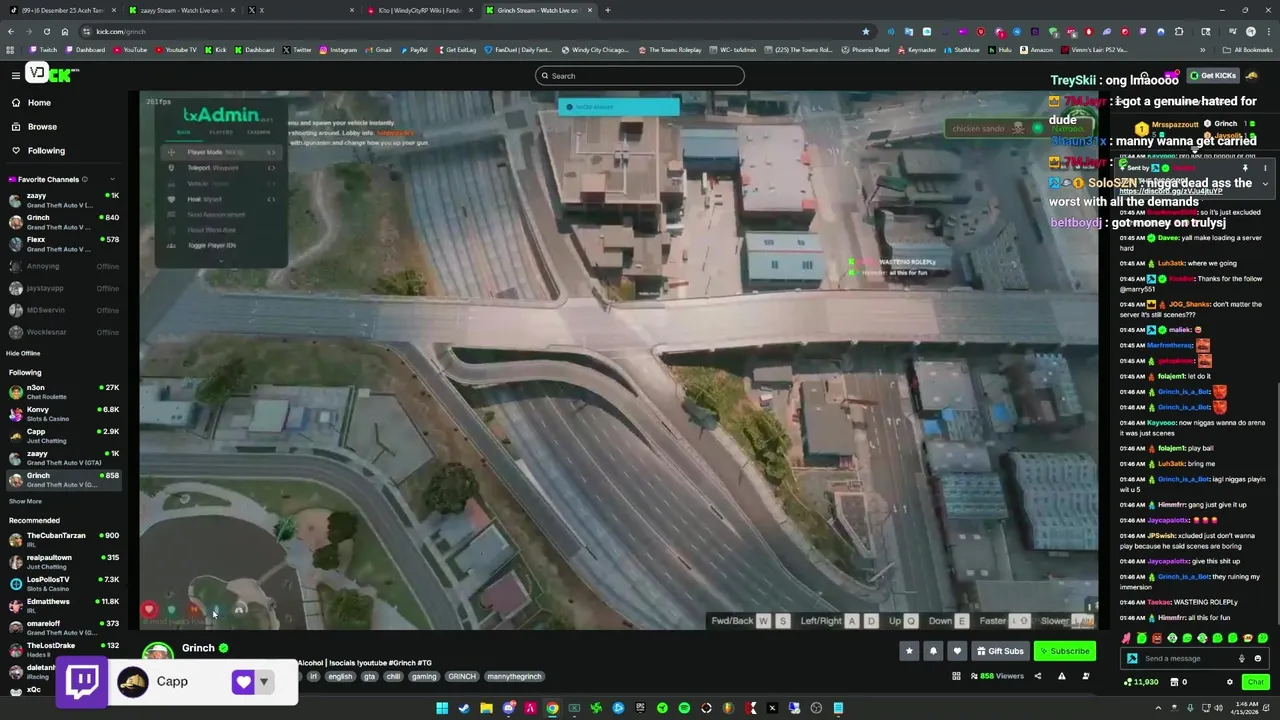Open Edmatthews recommended channel
This screenshot has height=720, width=1280.
[62, 606]
